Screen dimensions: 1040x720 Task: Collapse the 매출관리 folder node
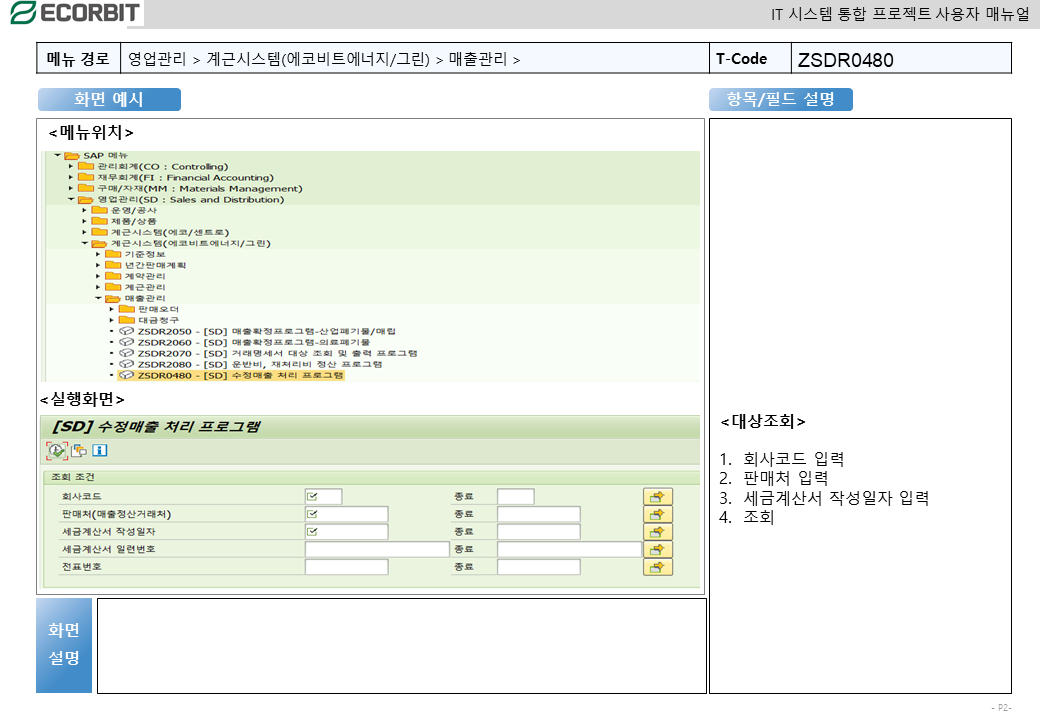98,298
